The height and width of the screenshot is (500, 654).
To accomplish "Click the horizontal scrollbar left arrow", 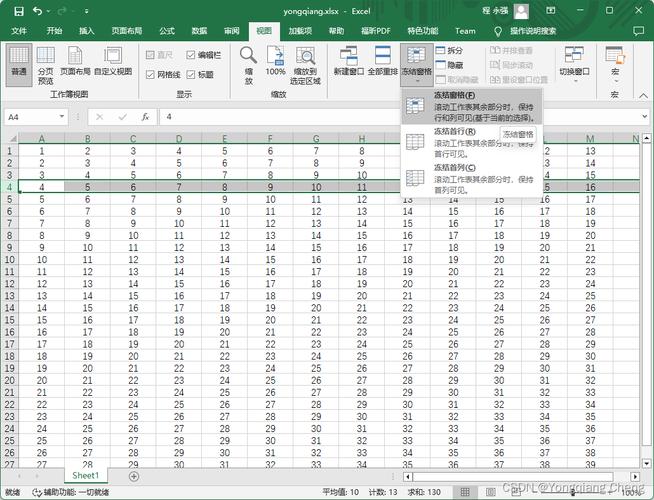I will point(408,476).
